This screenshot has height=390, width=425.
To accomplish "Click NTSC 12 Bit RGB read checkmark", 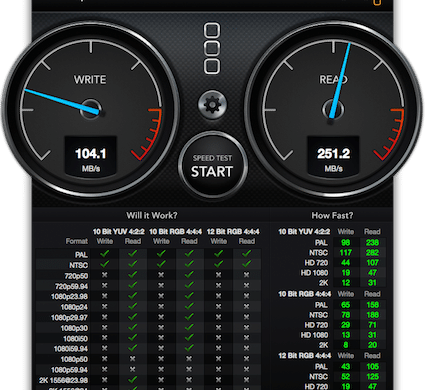I will point(247,264).
